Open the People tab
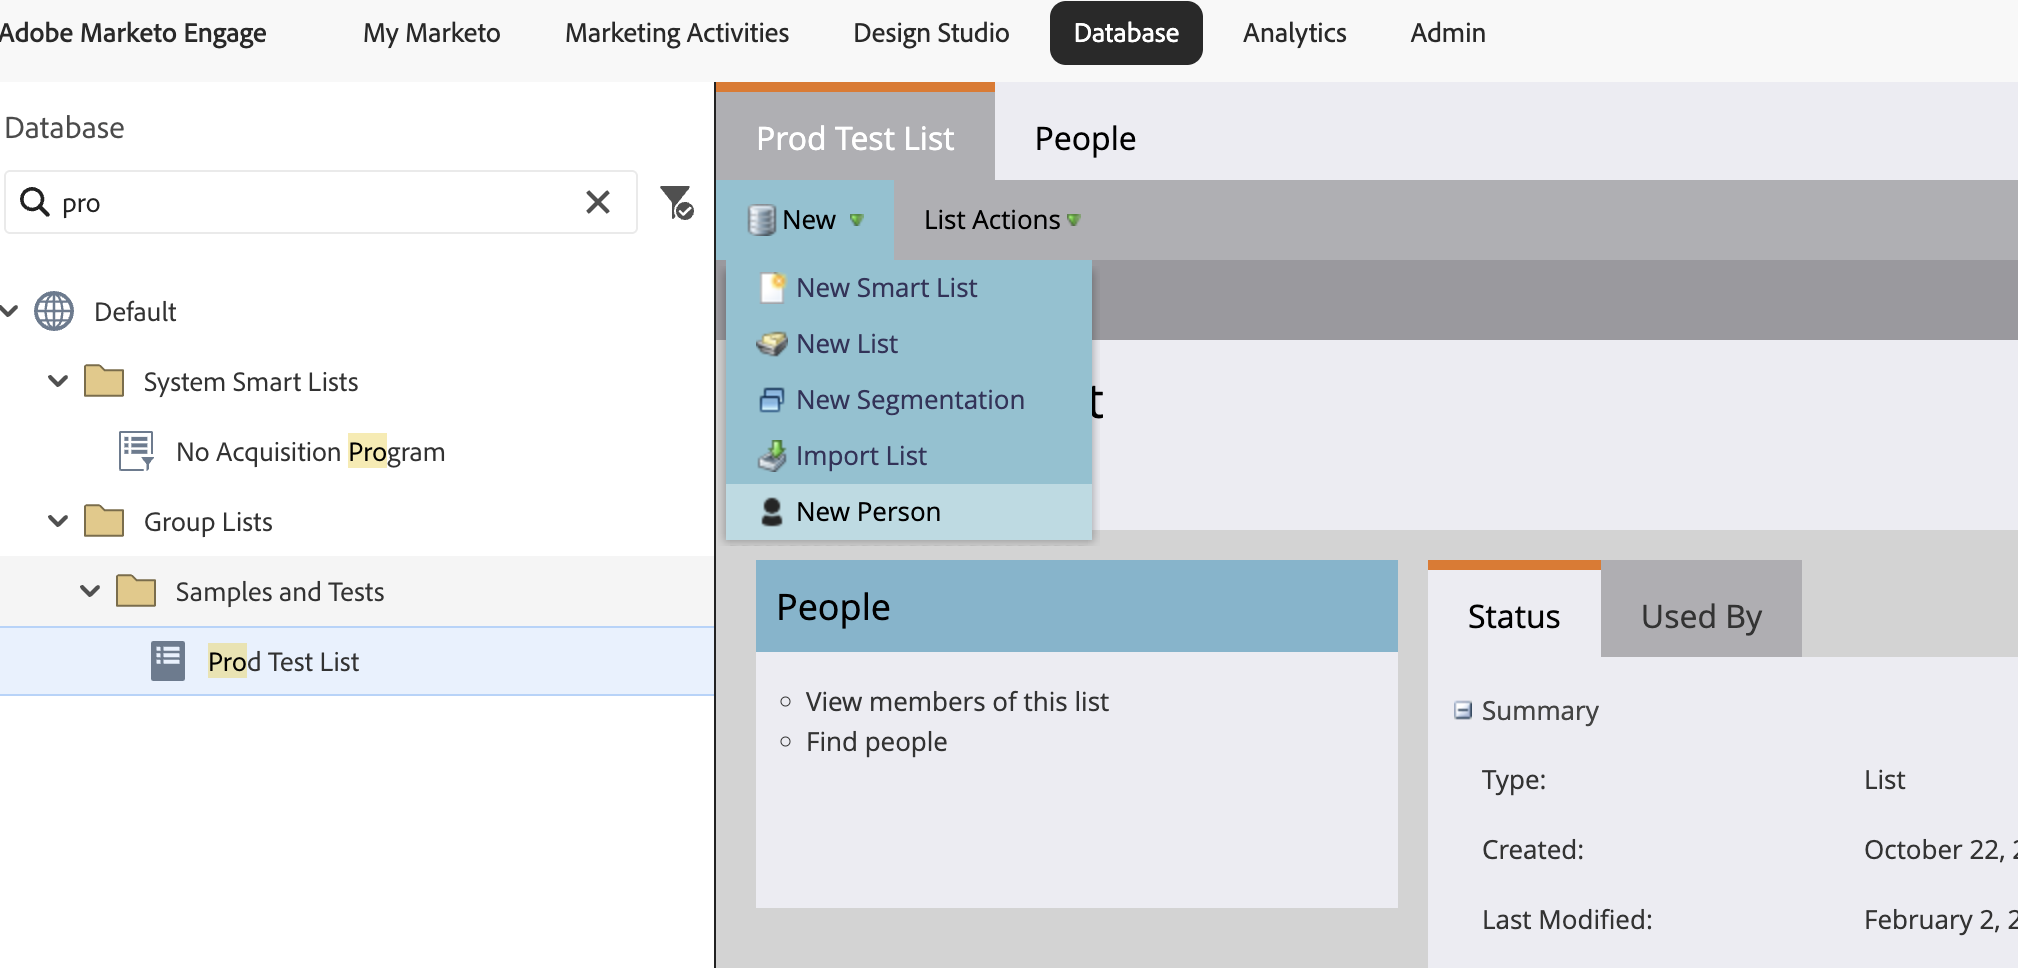 click(x=1085, y=137)
